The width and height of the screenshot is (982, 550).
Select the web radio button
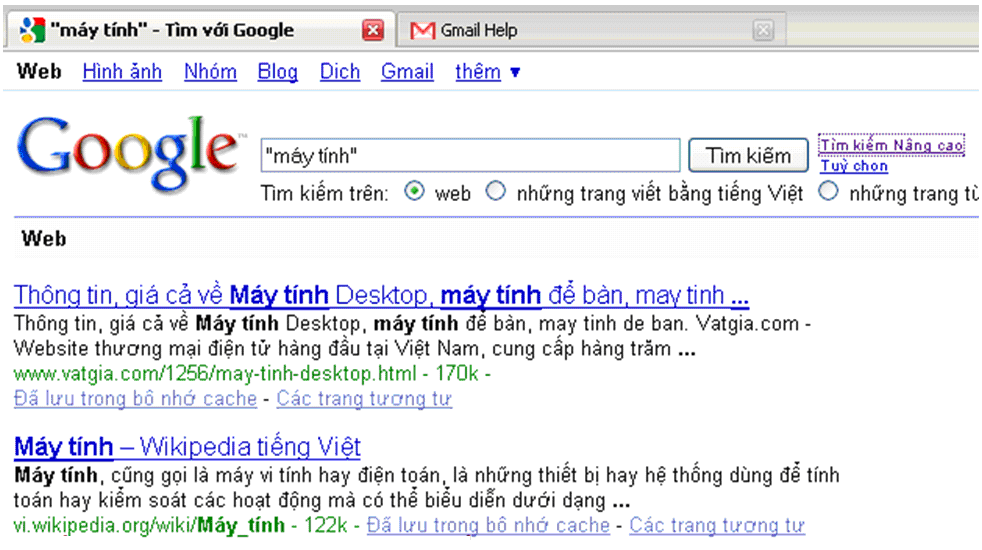point(414,191)
